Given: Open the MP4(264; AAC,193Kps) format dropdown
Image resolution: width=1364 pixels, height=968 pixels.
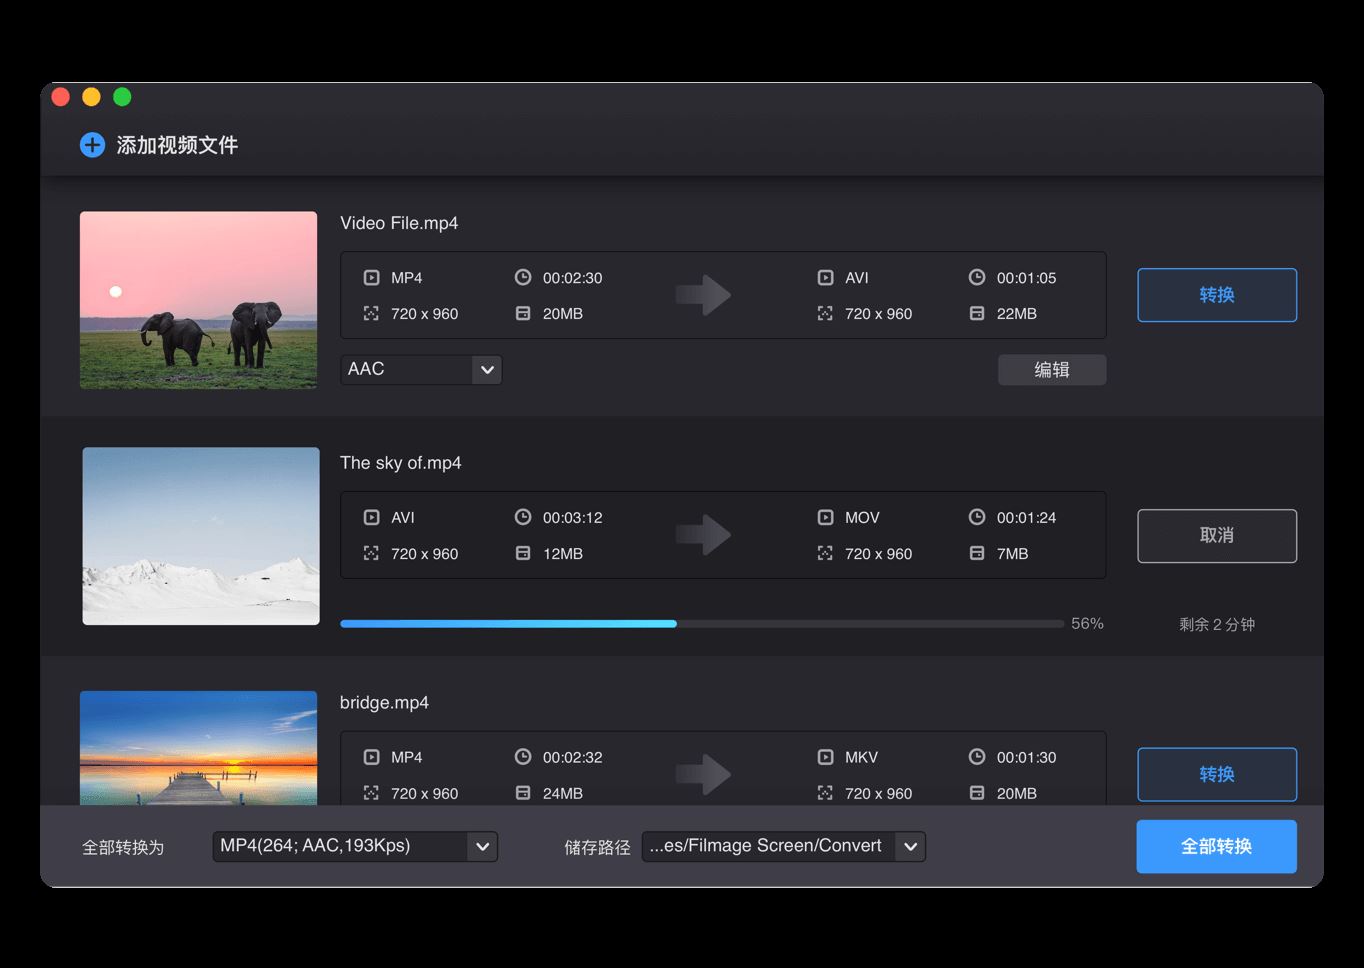Looking at the screenshot, I should point(355,847).
